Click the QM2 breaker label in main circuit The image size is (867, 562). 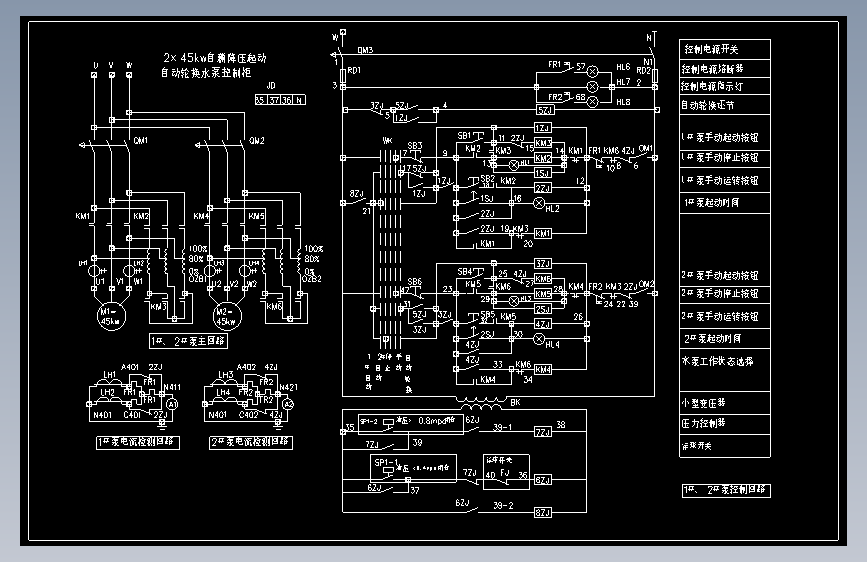(x=257, y=140)
